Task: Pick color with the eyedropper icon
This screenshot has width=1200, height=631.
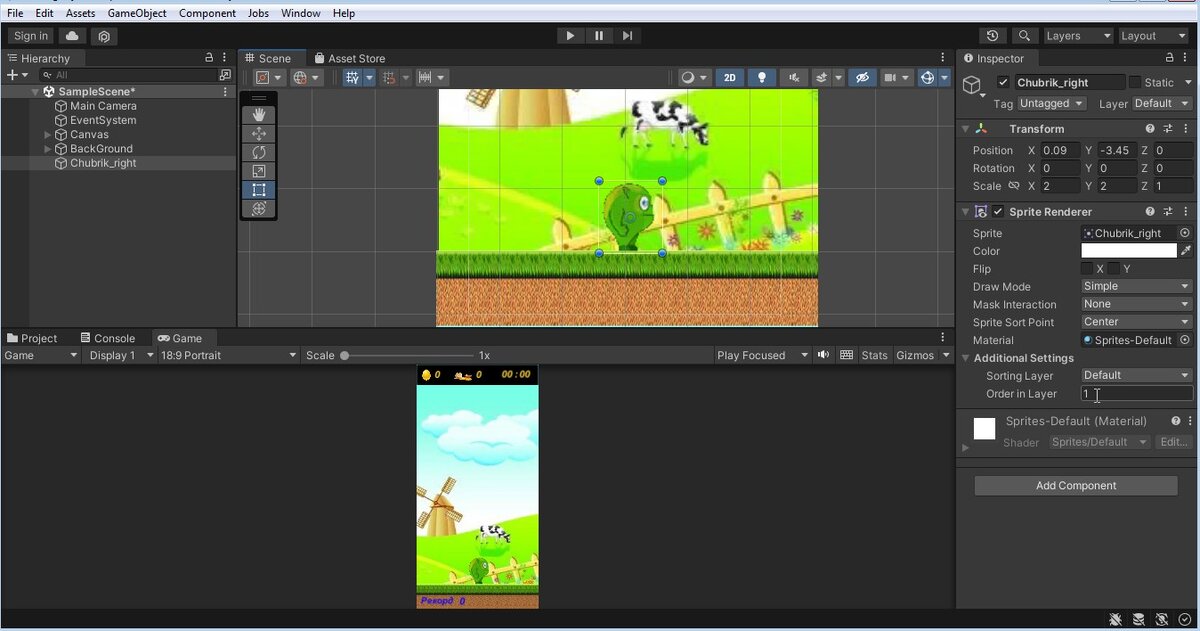Action: [x=1186, y=251]
